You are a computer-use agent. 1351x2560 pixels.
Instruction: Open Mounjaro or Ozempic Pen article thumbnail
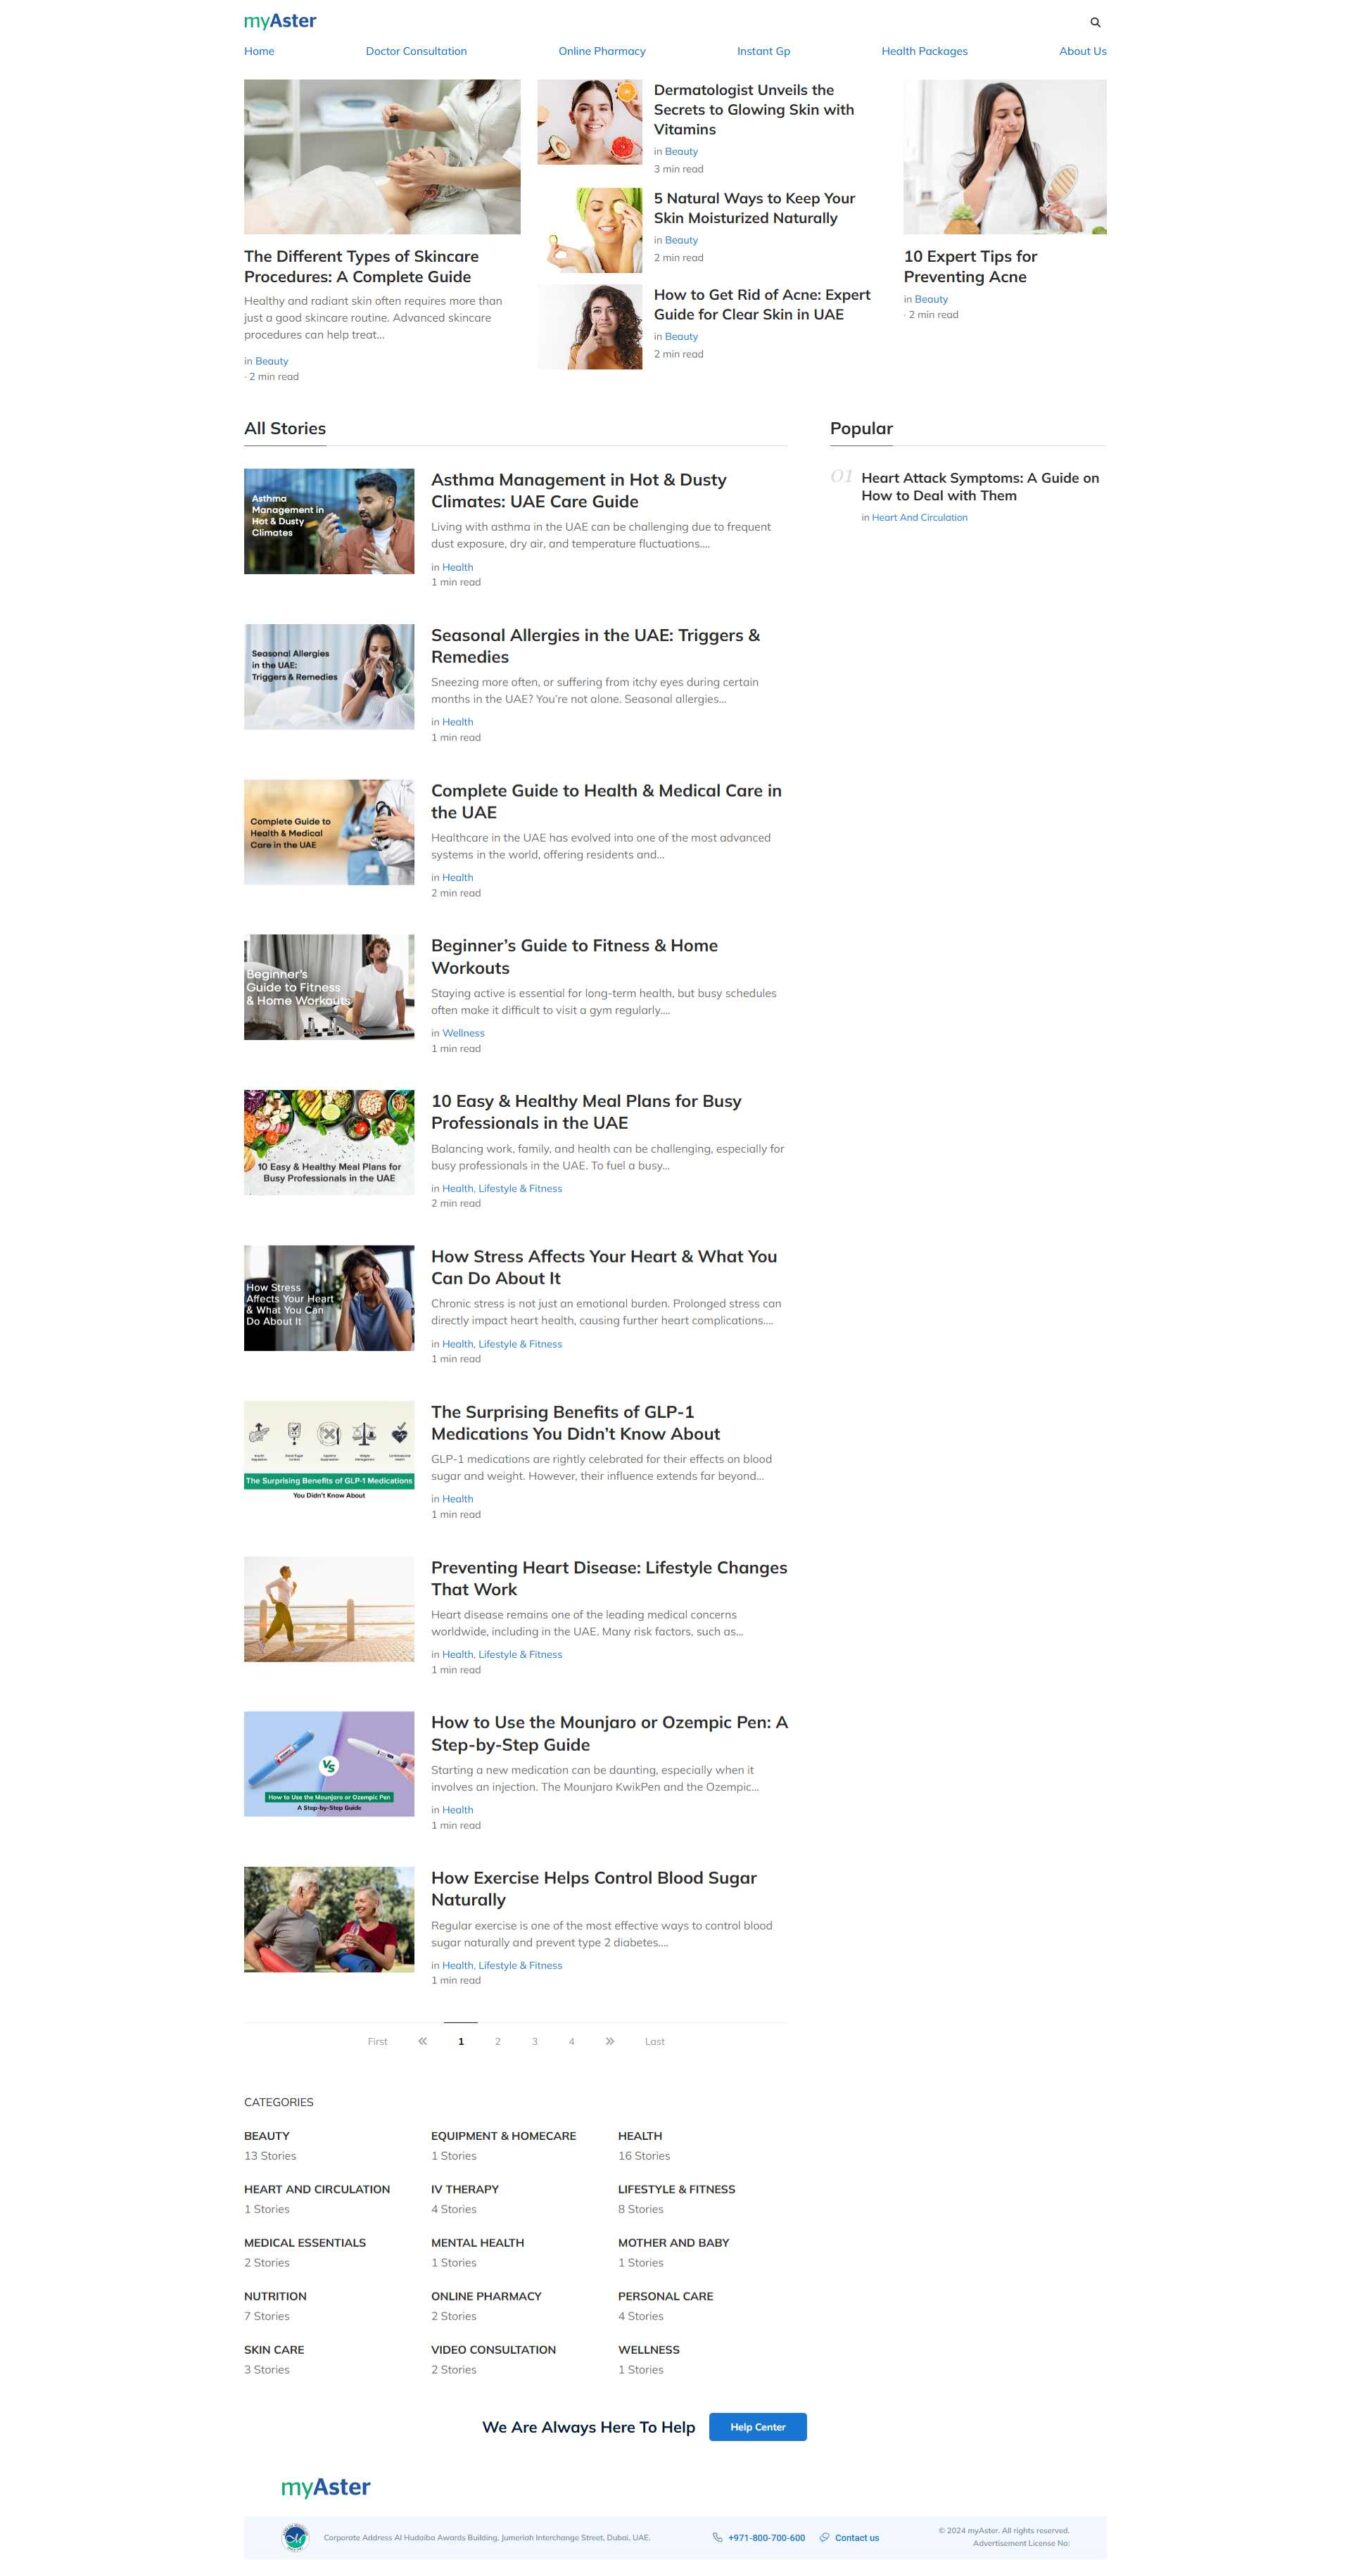pos(328,1763)
